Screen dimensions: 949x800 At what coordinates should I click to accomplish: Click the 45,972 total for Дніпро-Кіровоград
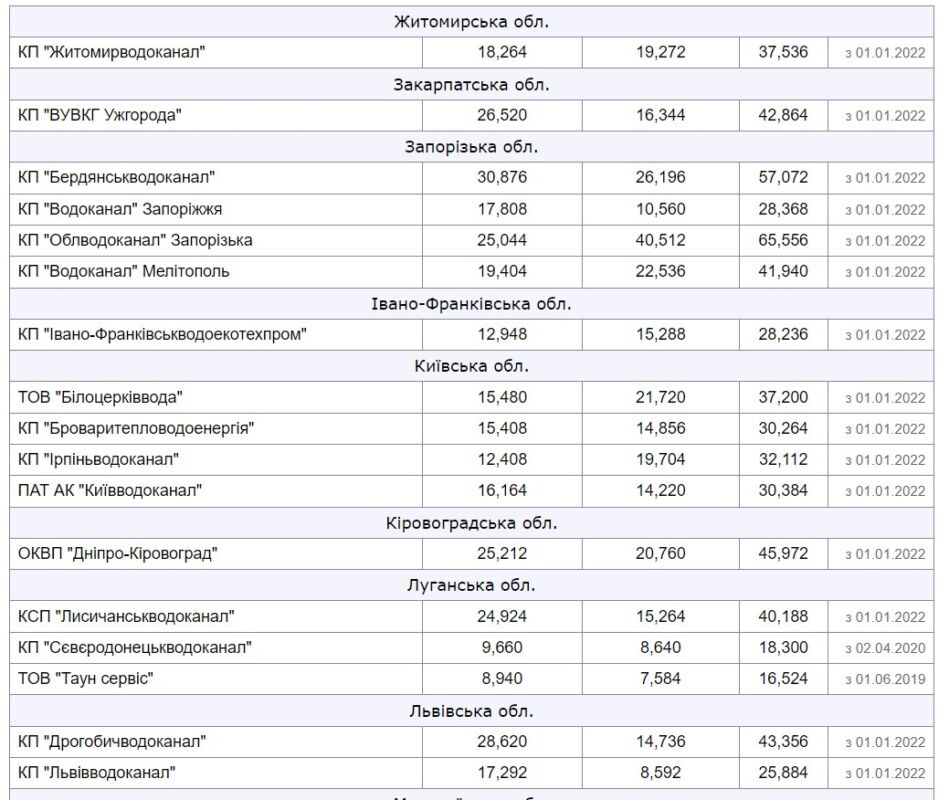[x=782, y=553]
